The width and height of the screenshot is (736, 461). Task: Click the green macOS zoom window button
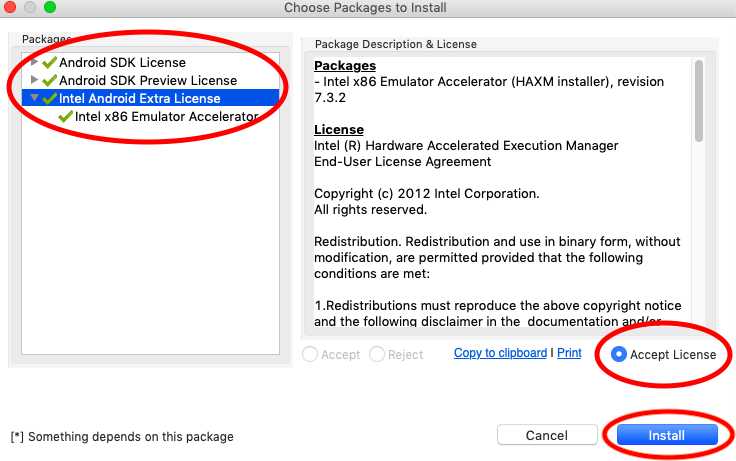[x=50, y=8]
